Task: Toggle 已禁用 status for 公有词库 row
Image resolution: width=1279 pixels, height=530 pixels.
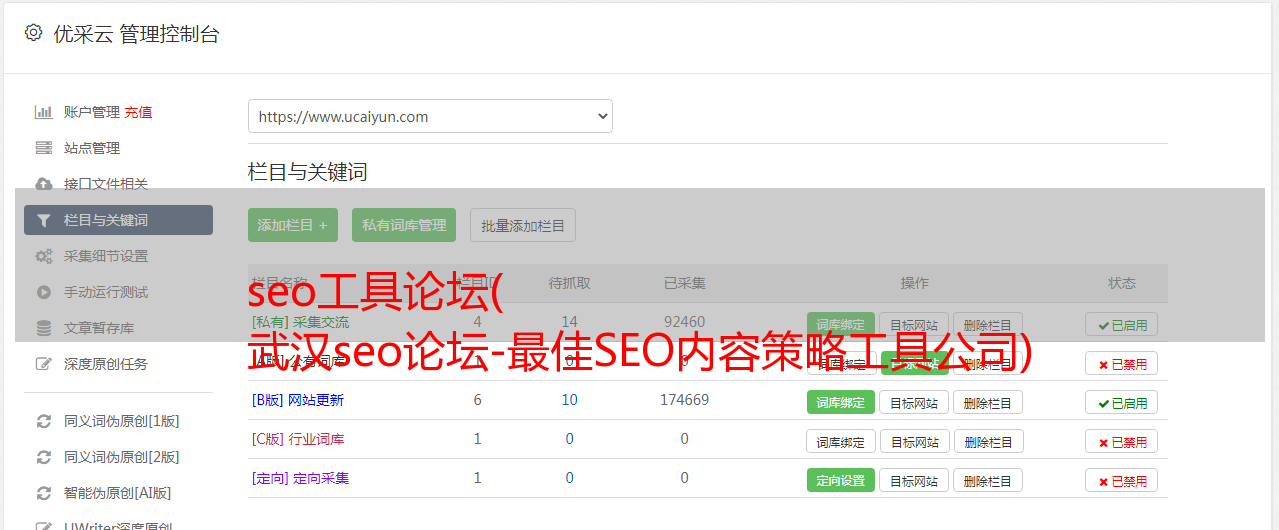Action: [x=1122, y=364]
